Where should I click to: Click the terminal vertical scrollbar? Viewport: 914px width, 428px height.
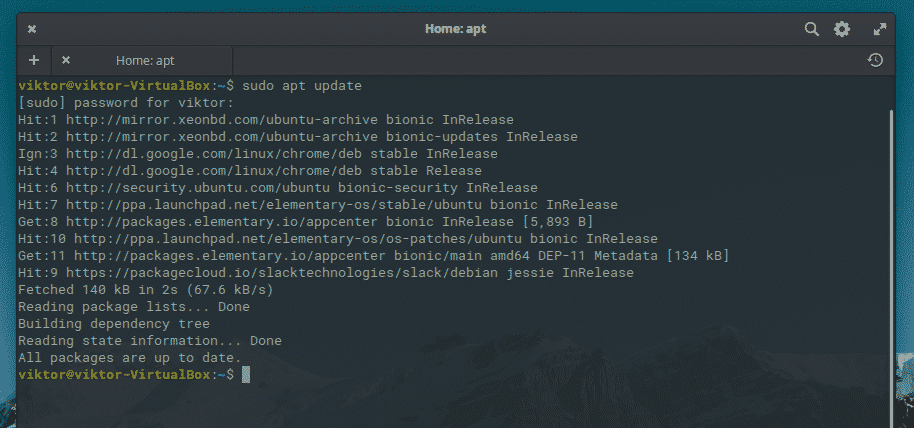(x=892, y=268)
